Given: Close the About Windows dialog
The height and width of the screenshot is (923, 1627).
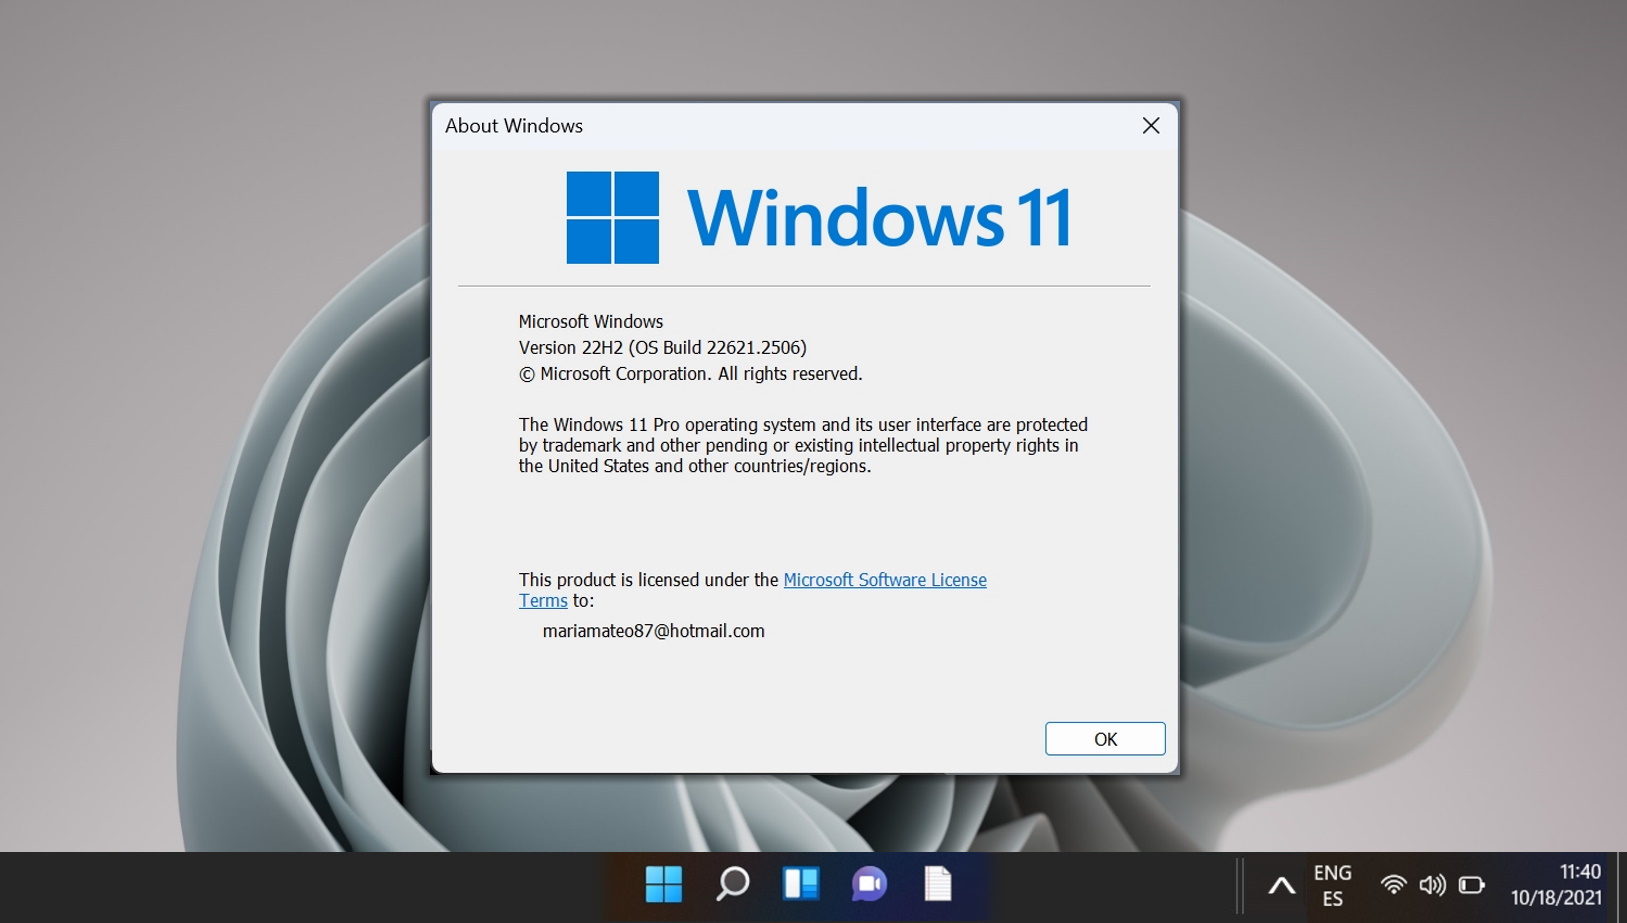Looking at the screenshot, I should (x=1150, y=126).
